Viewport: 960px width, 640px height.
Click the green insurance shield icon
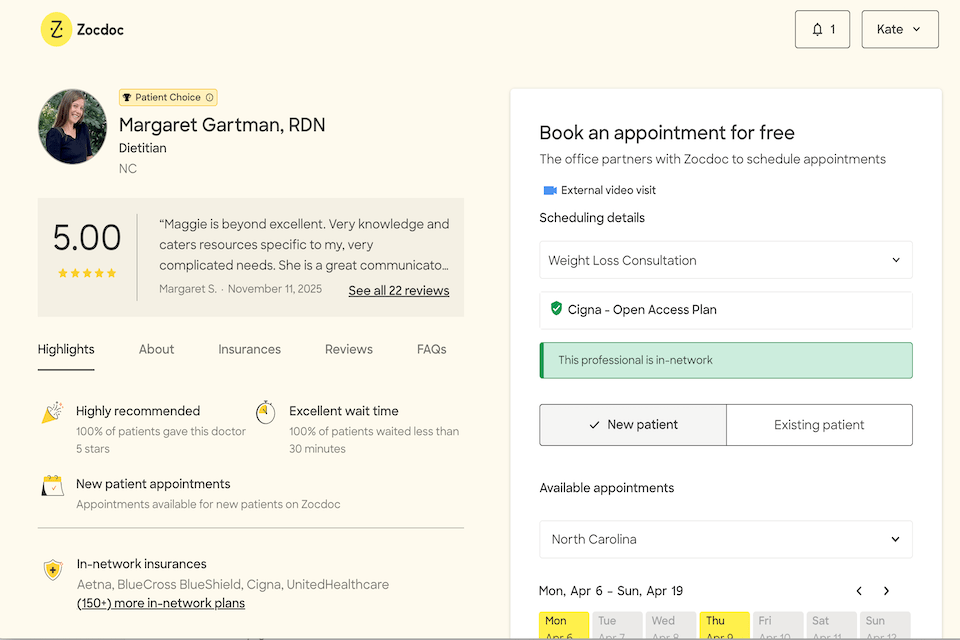pos(556,309)
